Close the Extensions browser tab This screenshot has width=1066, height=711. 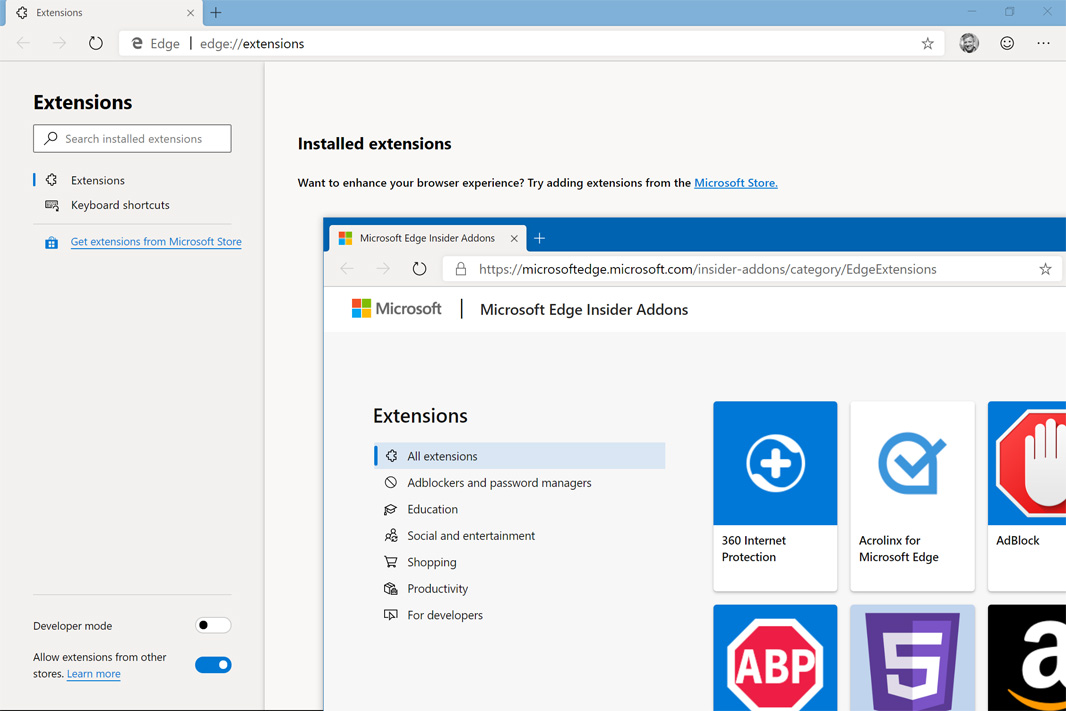pos(190,13)
